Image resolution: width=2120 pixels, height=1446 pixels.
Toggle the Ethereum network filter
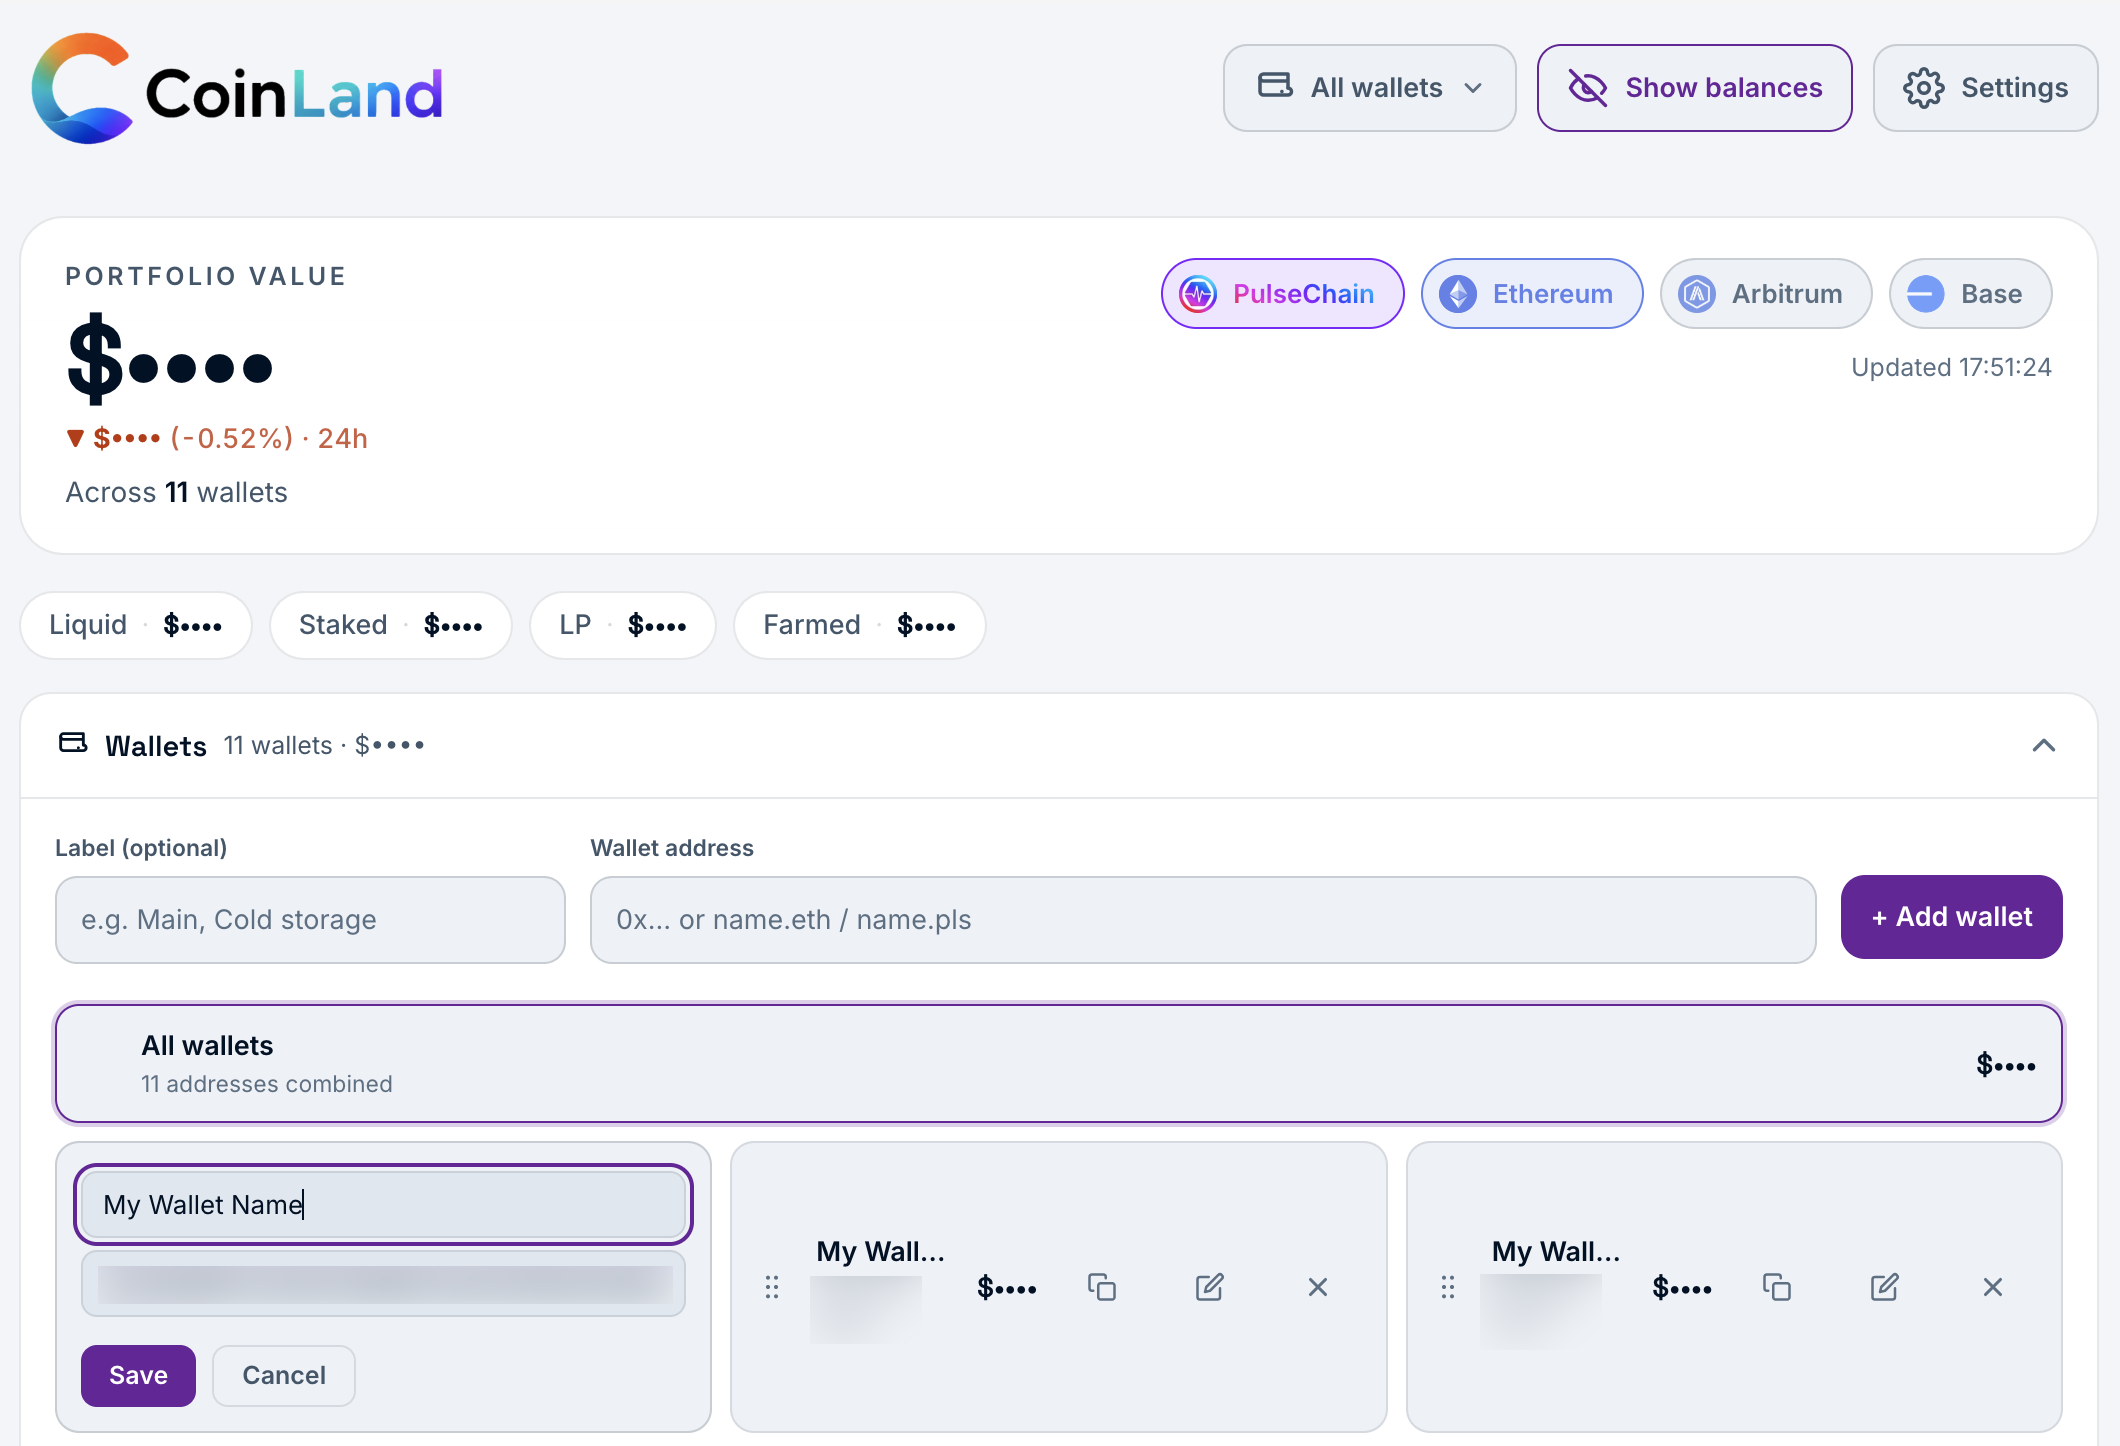tap(1532, 294)
